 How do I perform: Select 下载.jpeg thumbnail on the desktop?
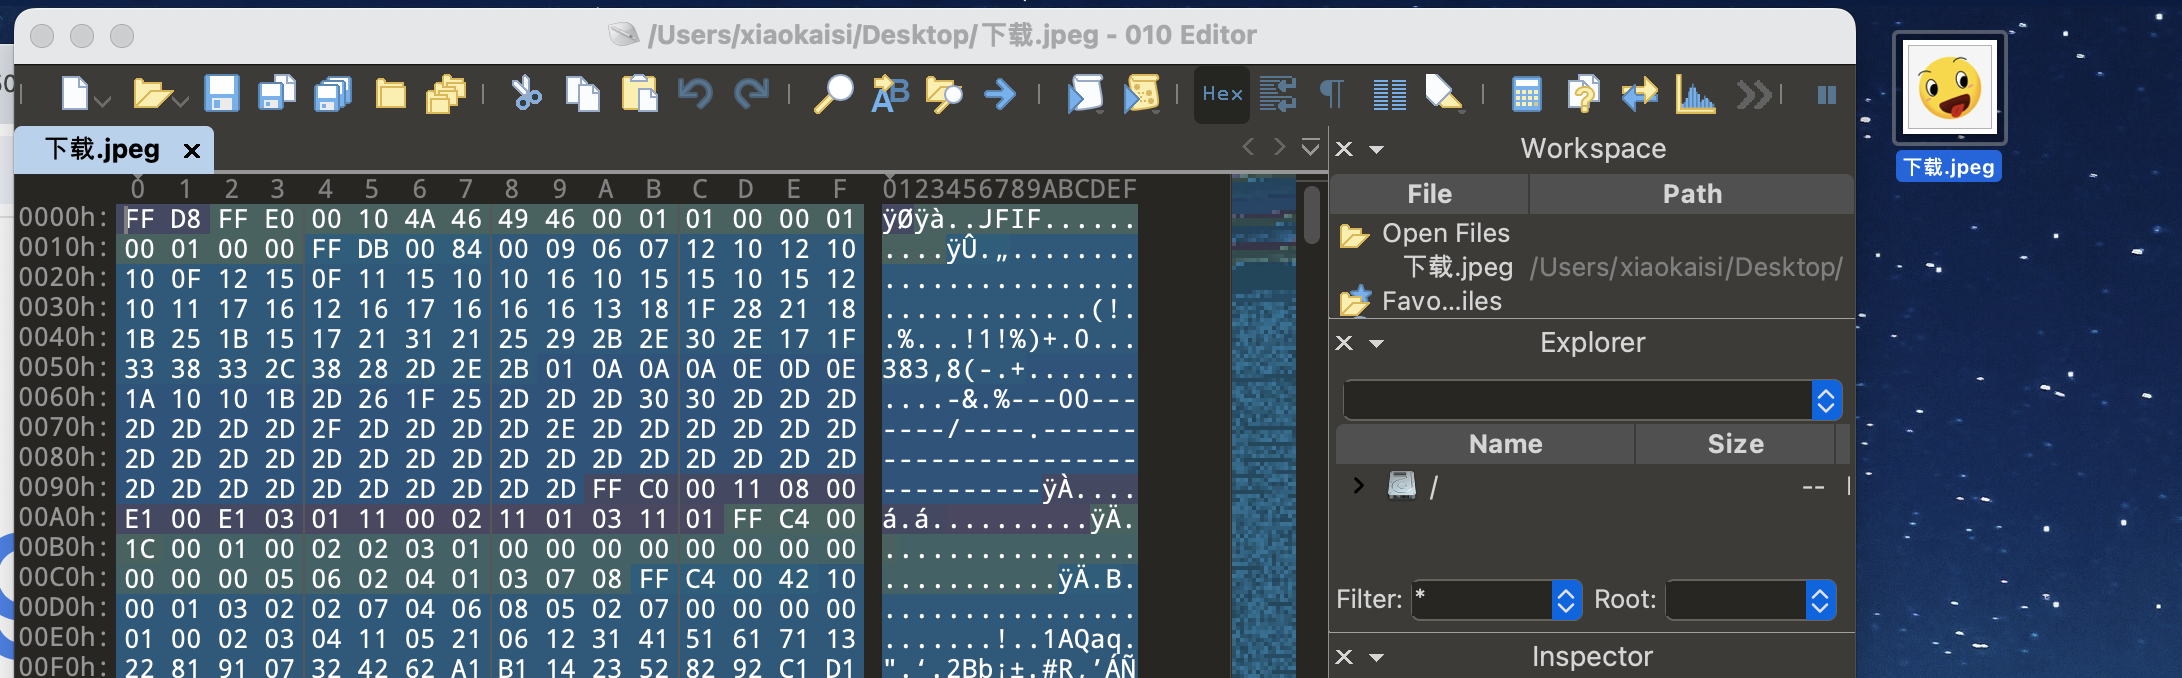tap(1949, 89)
